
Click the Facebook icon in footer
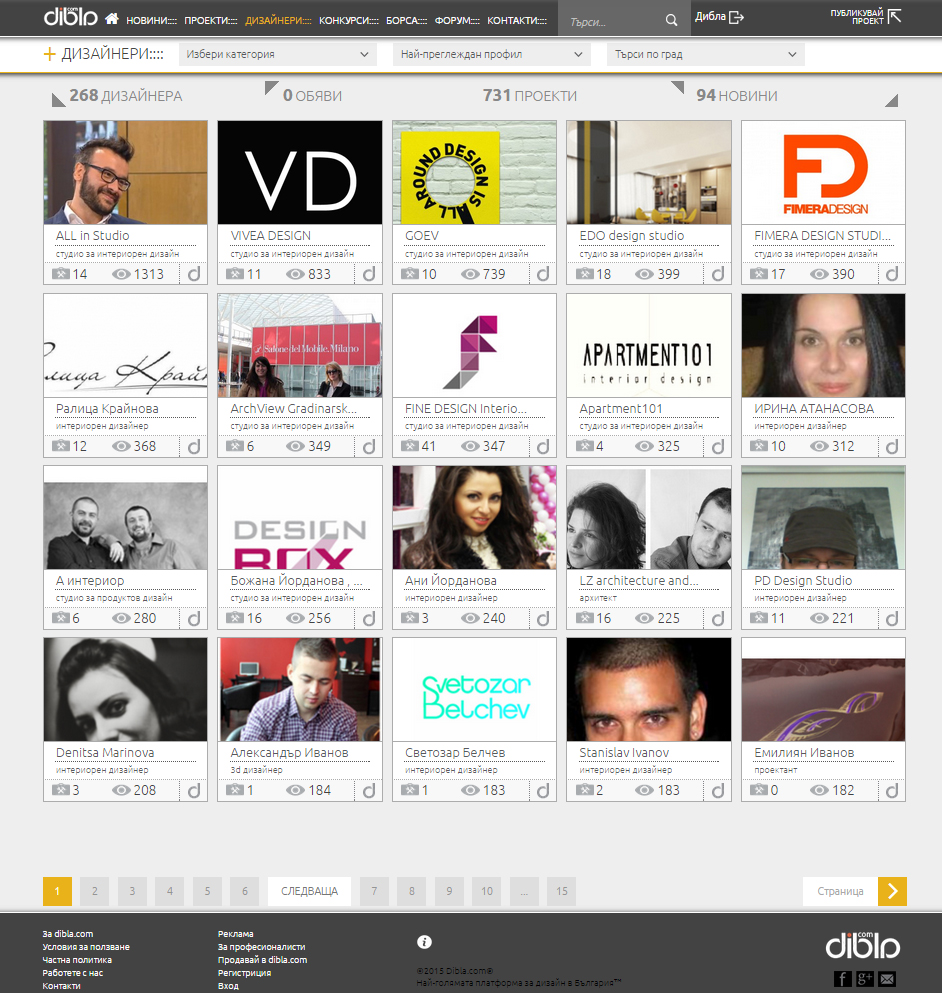(x=842, y=978)
